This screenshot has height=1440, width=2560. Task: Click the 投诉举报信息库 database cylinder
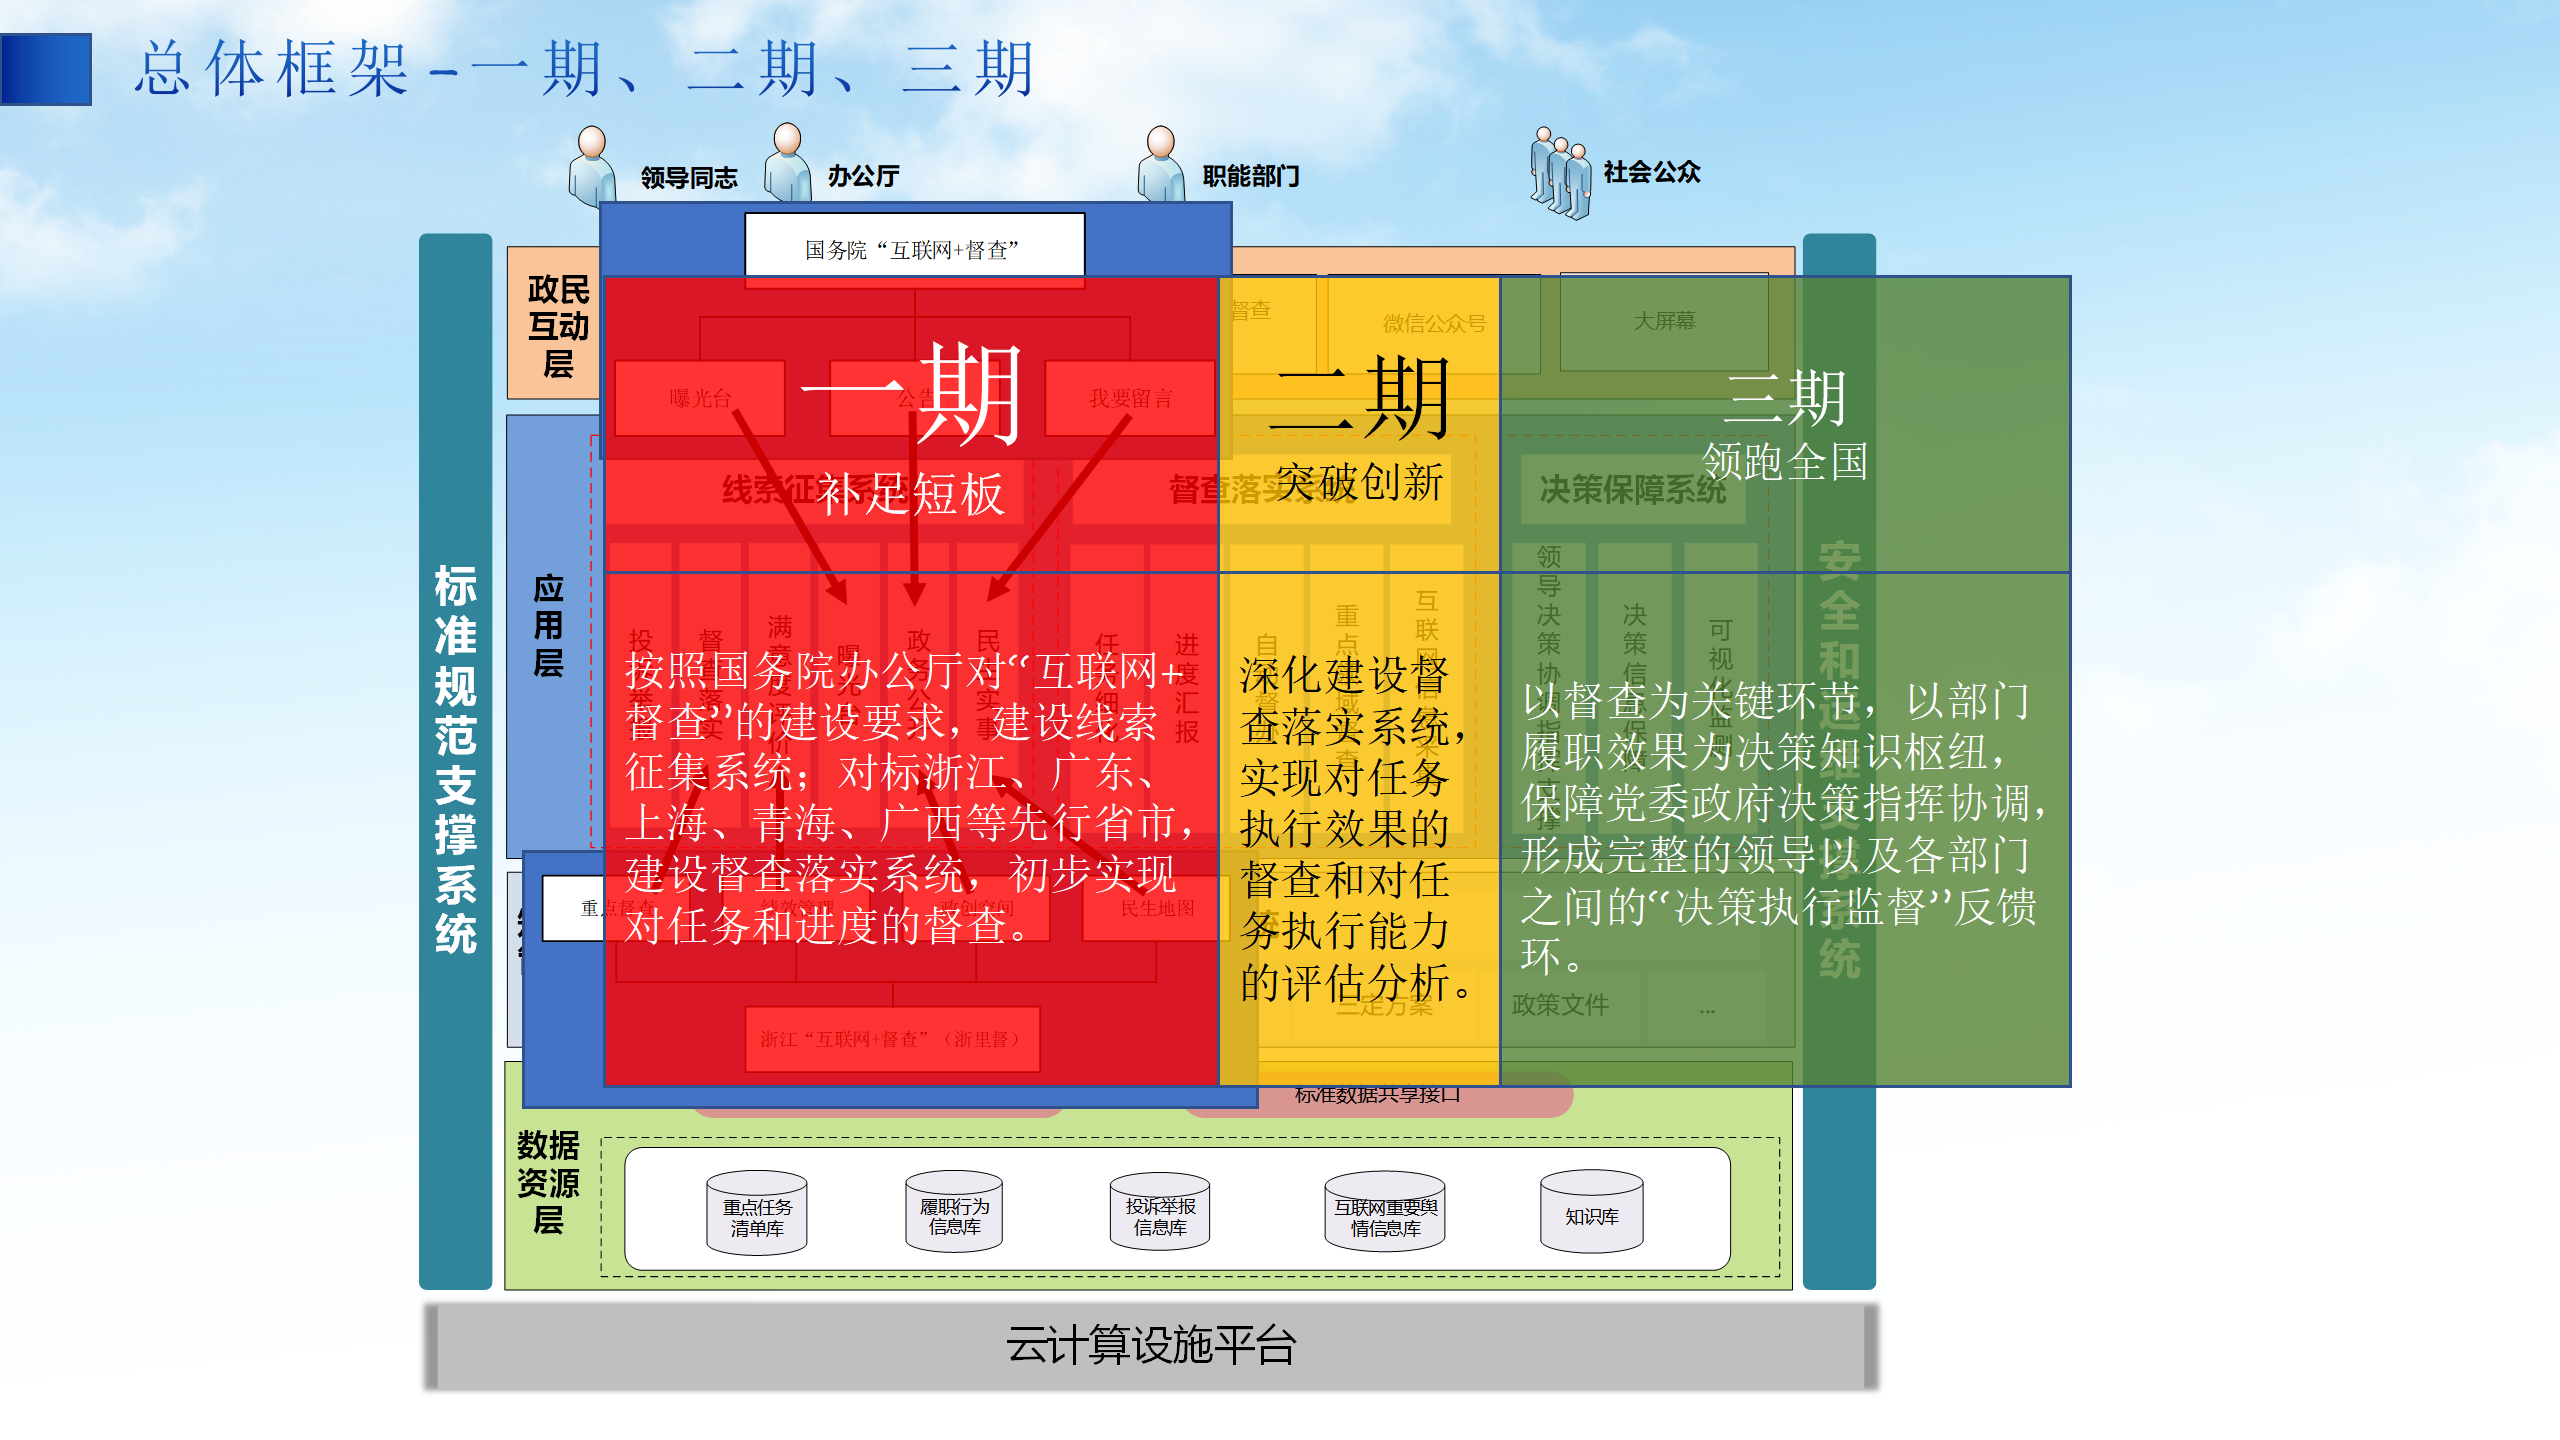click(x=1160, y=1211)
